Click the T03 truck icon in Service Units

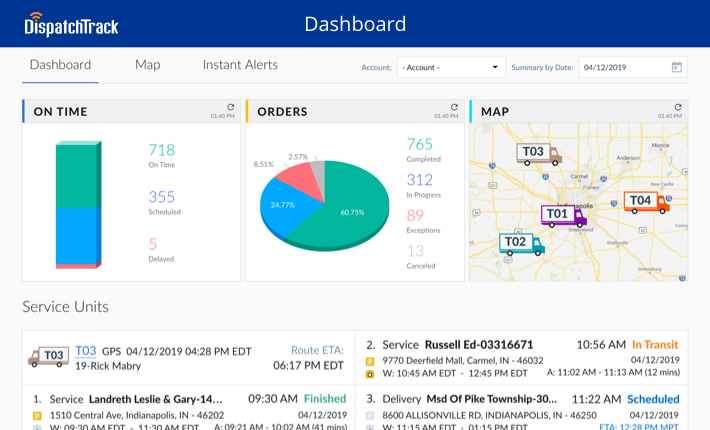click(48, 356)
